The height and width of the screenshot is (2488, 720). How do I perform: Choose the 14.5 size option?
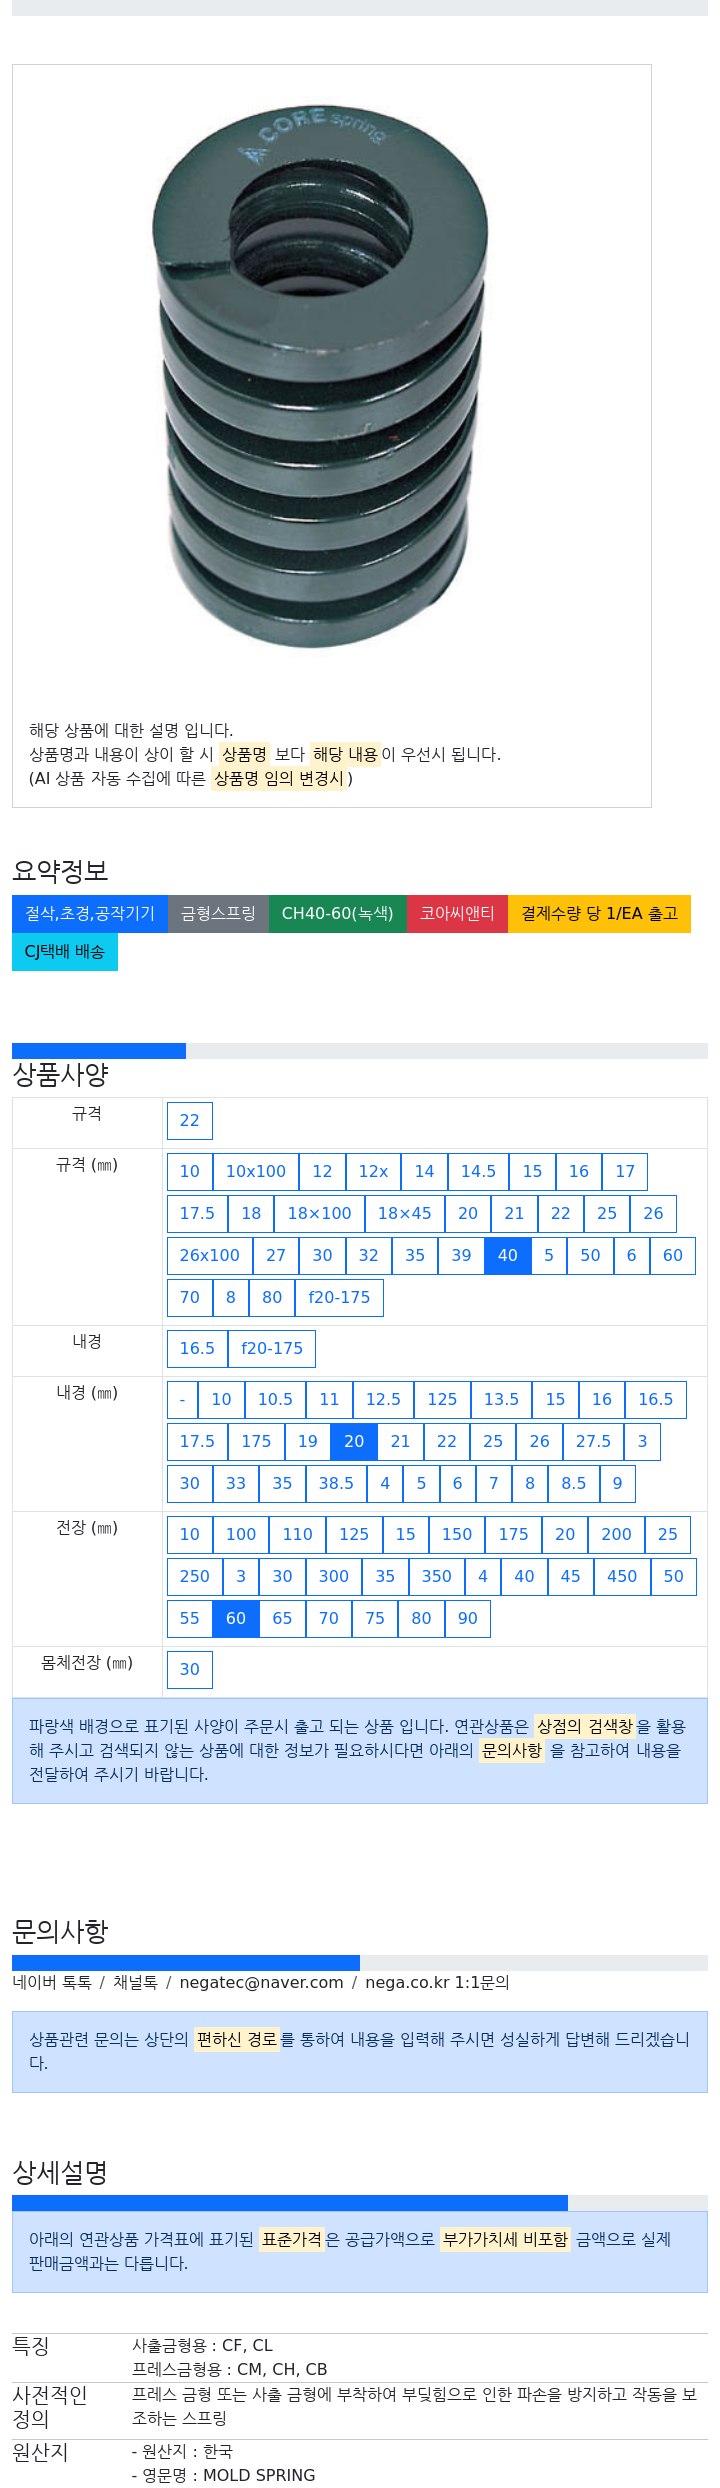pyautogui.click(x=478, y=1171)
